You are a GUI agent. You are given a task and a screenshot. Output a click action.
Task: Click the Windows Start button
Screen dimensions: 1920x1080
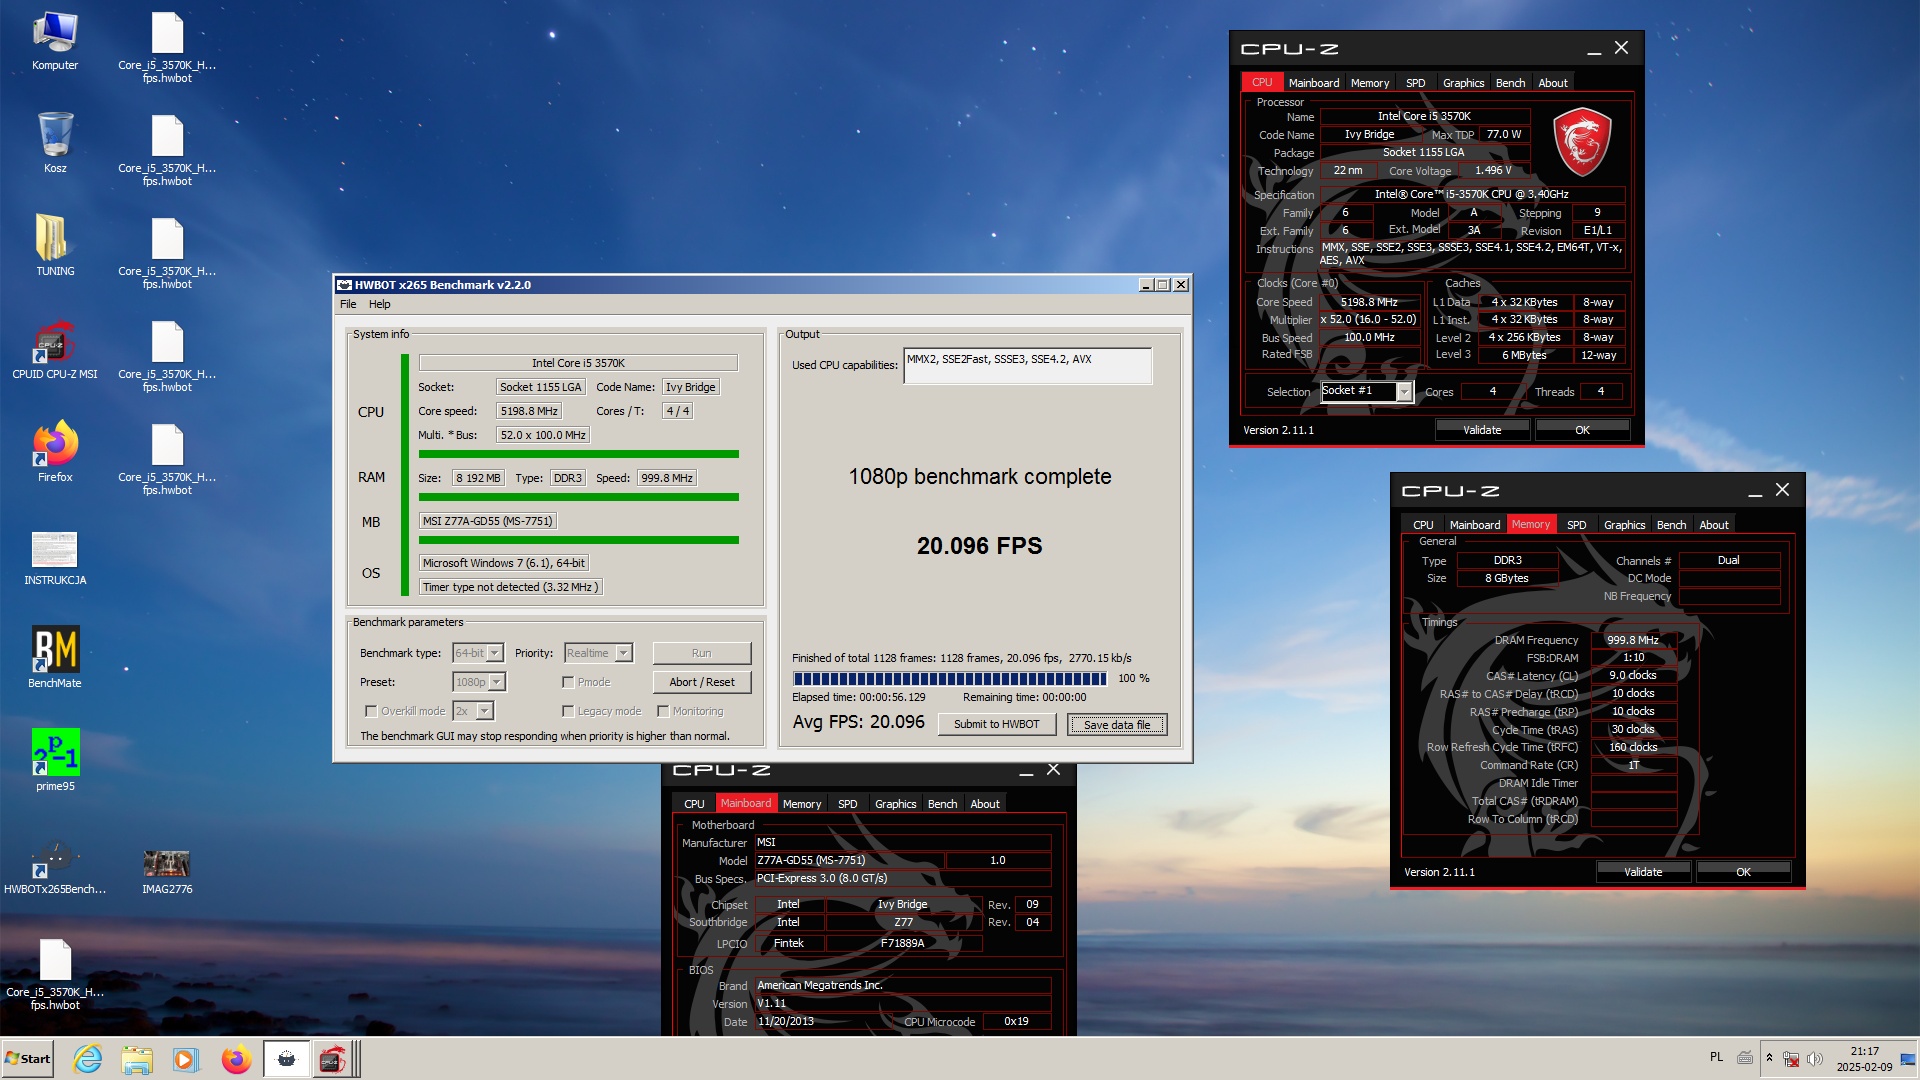click(x=28, y=1059)
